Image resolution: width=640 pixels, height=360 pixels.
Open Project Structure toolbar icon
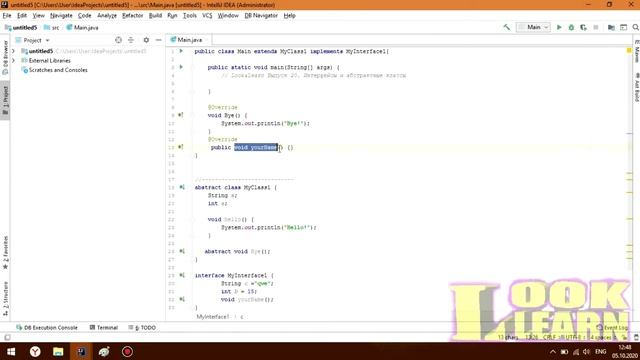[x=611, y=27]
